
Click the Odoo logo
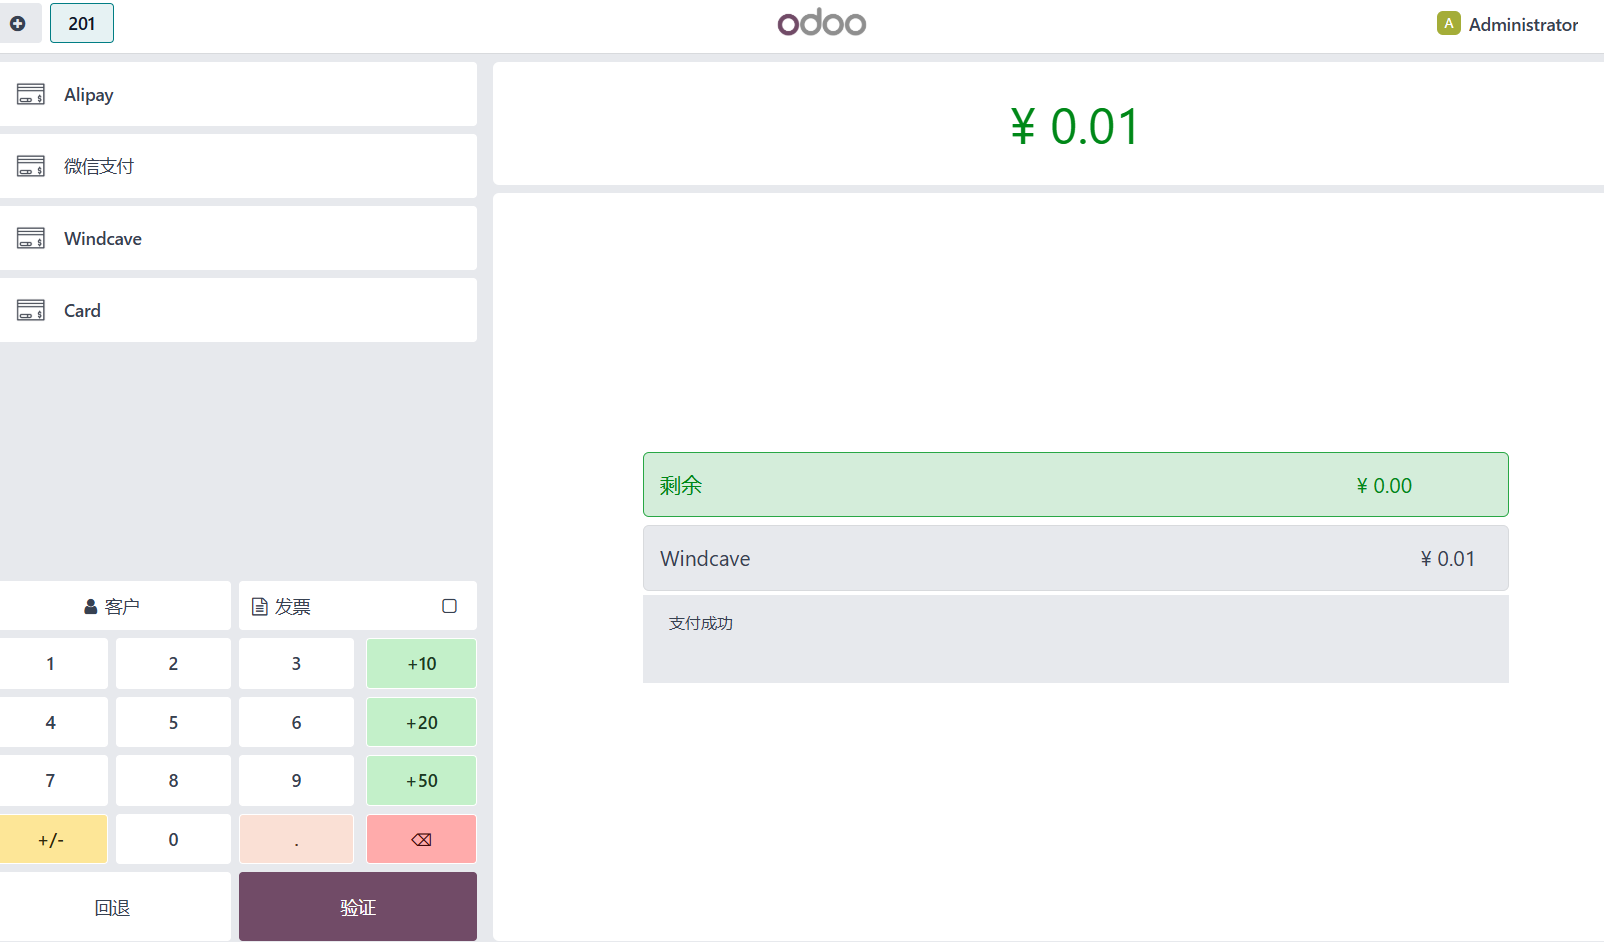point(822,22)
